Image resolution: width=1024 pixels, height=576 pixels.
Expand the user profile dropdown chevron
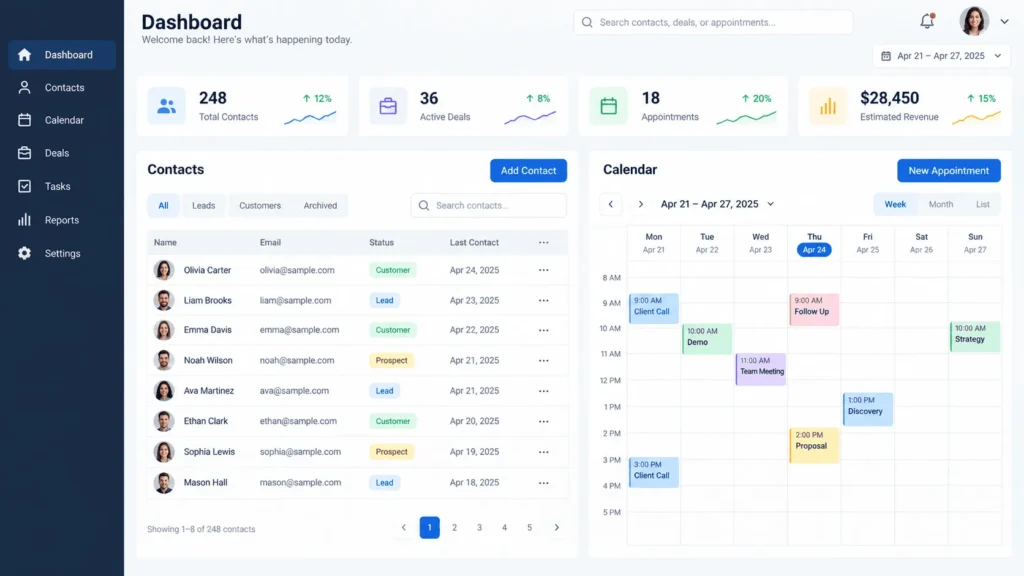(1004, 22)
